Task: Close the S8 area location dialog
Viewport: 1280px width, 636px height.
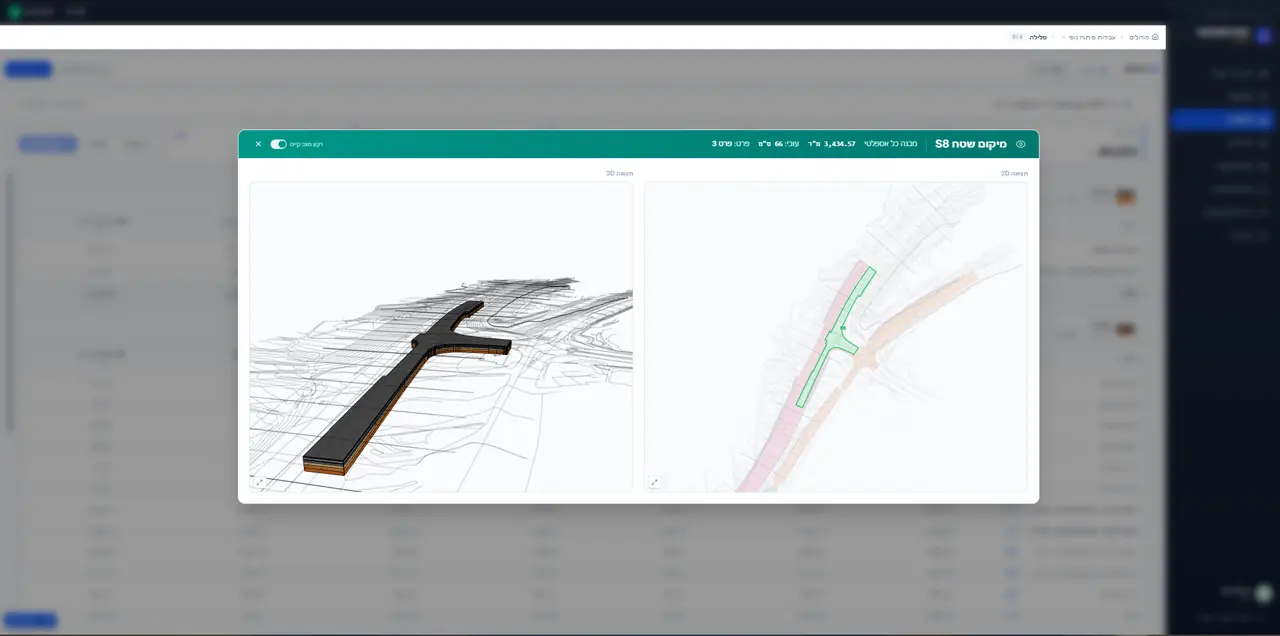Action: 258,144
